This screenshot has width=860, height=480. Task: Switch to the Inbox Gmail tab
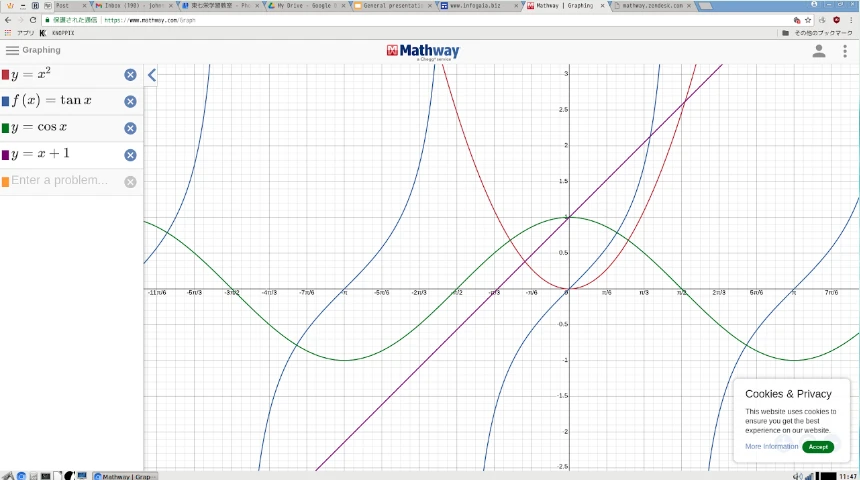(134, 5)
